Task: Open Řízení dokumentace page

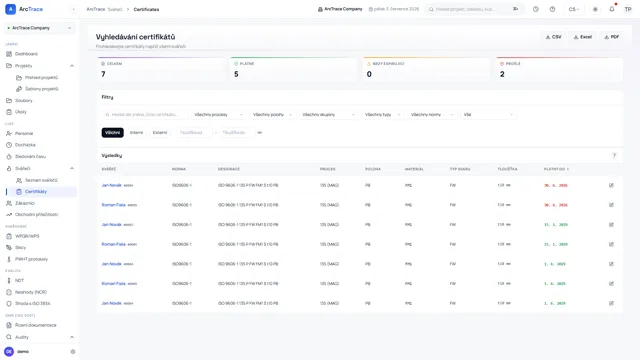Action: 36,325
